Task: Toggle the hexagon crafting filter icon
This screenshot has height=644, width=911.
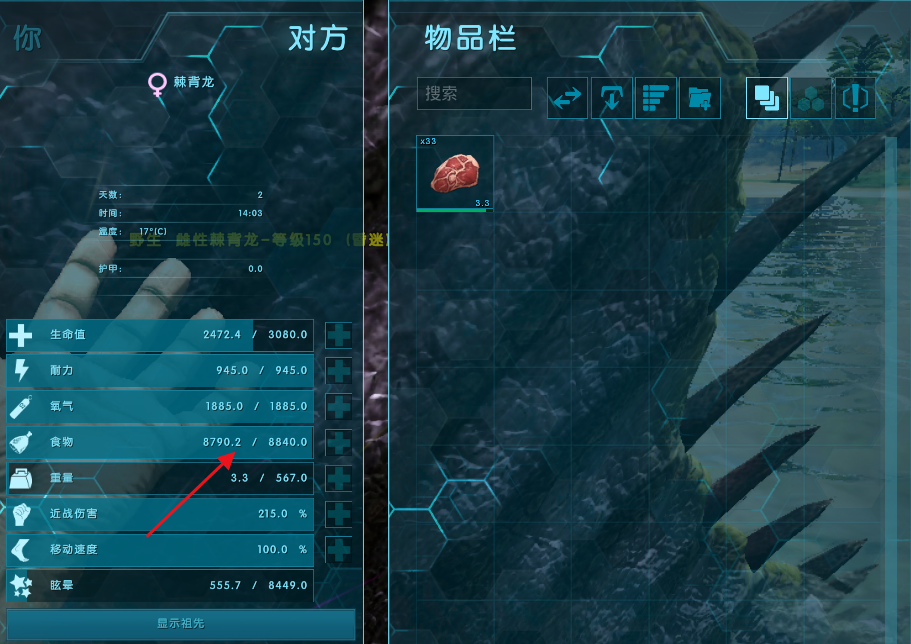Action: tap(811, 98)
